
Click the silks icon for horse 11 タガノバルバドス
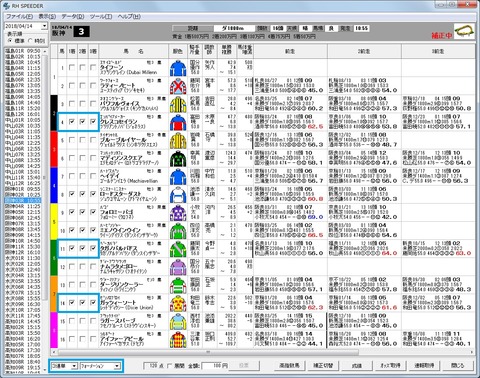[178, 249]
